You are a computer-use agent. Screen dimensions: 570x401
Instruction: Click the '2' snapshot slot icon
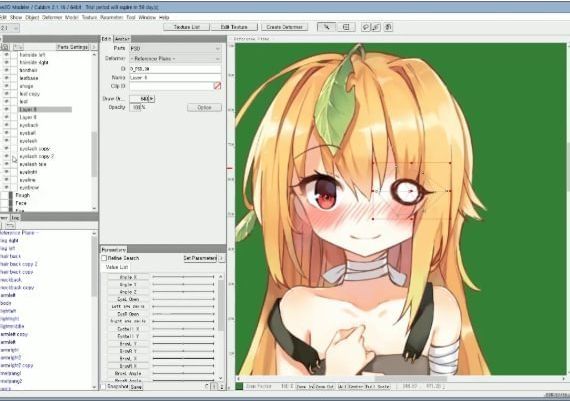pos(221,386)
